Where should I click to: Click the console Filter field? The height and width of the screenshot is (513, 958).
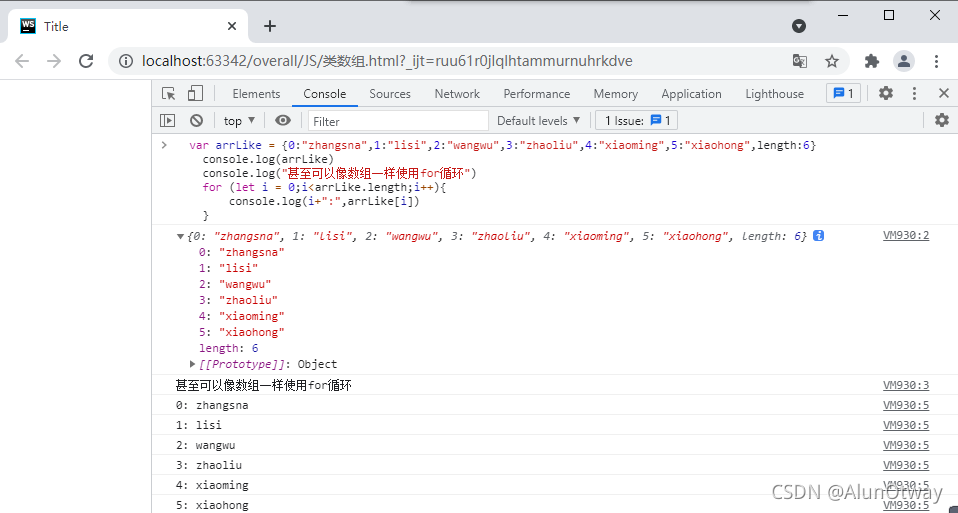point(398,121)
